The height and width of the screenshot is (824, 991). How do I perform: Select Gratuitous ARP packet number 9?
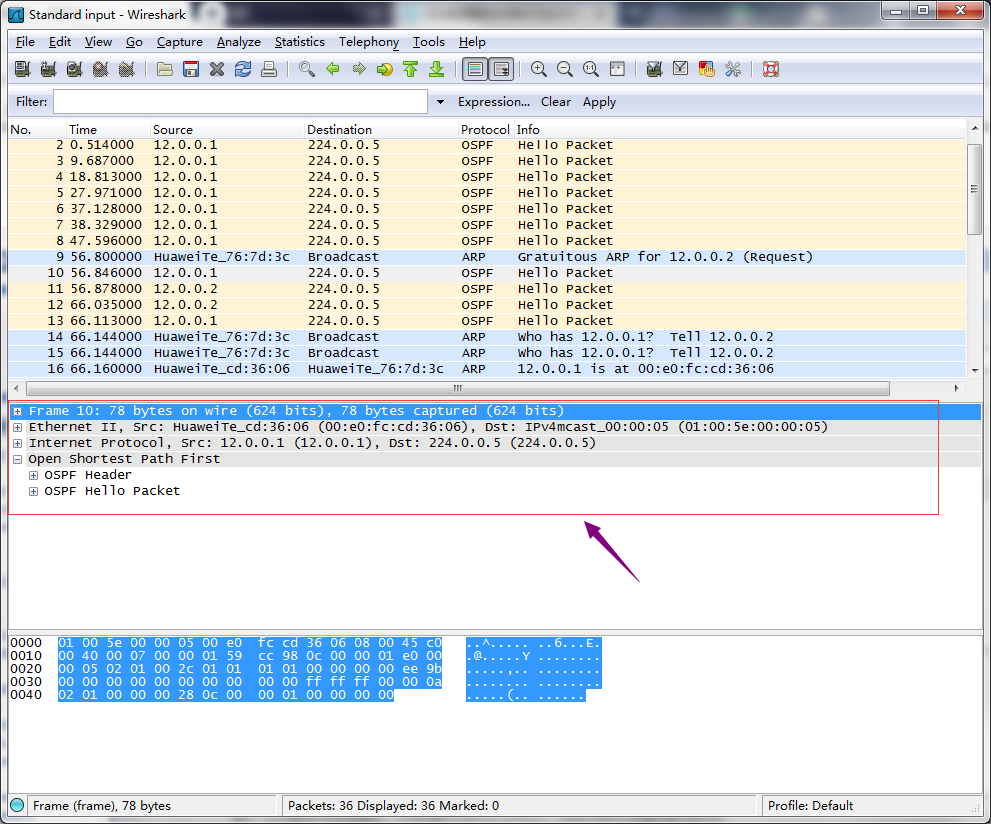click(x=487, y=257)
